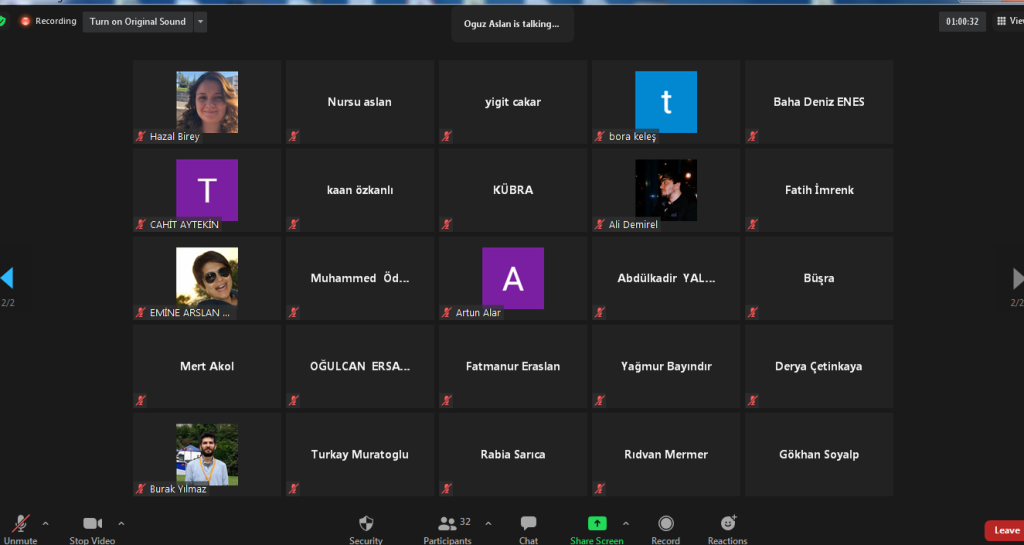The width and height of the screenshot is (1024, 545).
Task: Open the Security shield icon
Action: pos(366,523)
